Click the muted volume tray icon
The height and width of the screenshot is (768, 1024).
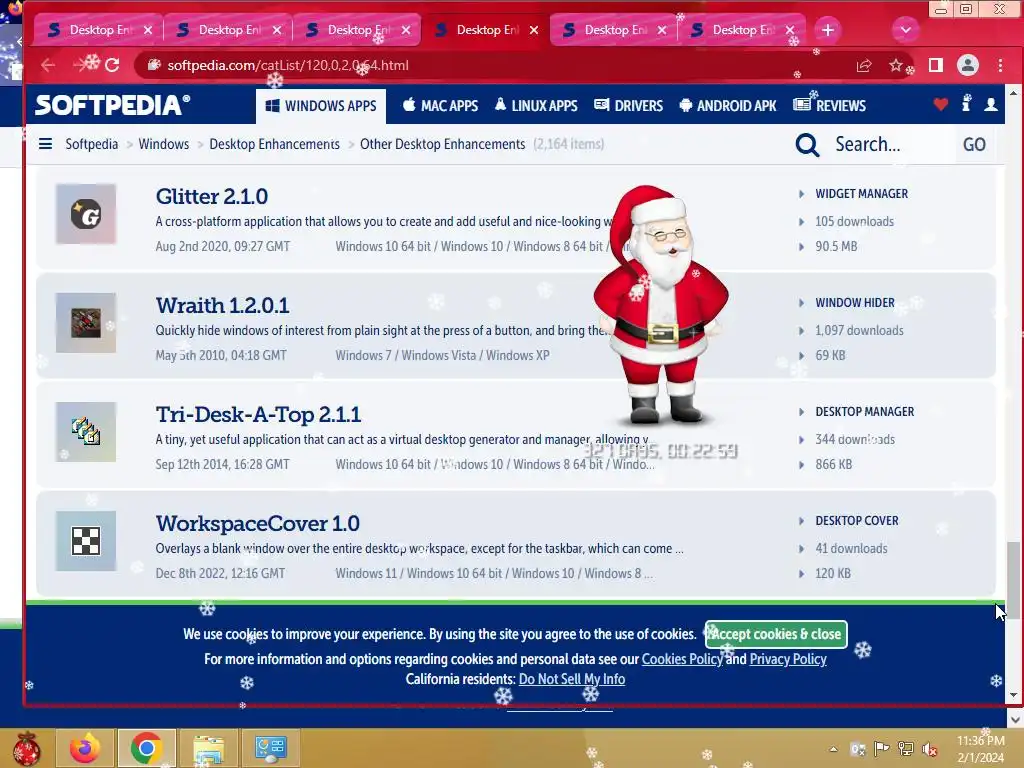click(x=930, y=749)
